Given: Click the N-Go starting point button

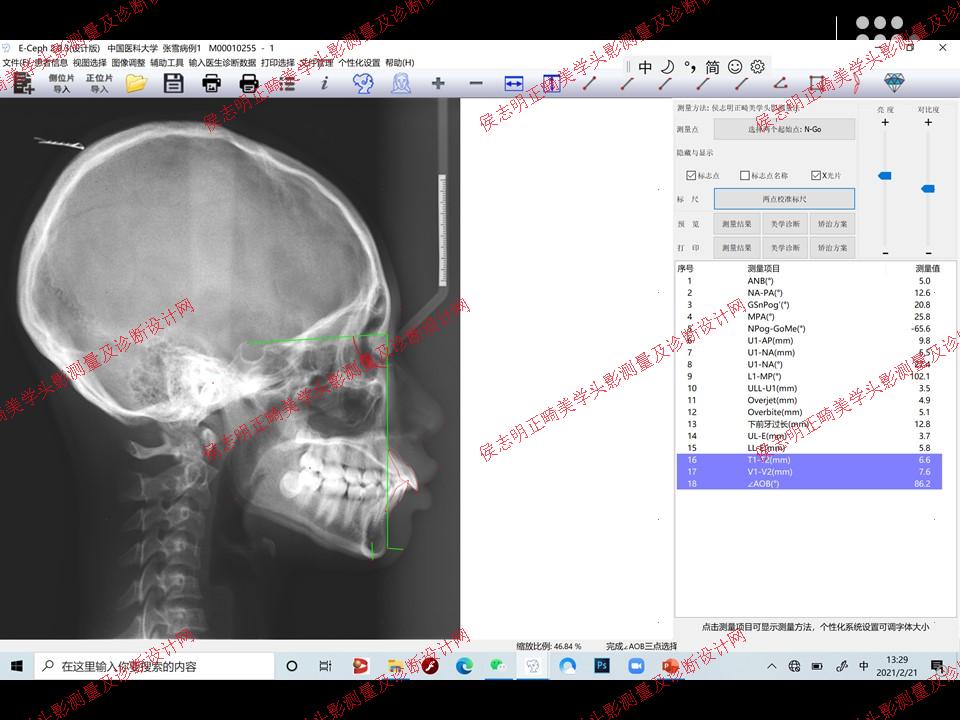Looking at the screenshot, I should [x=784, y=129].
